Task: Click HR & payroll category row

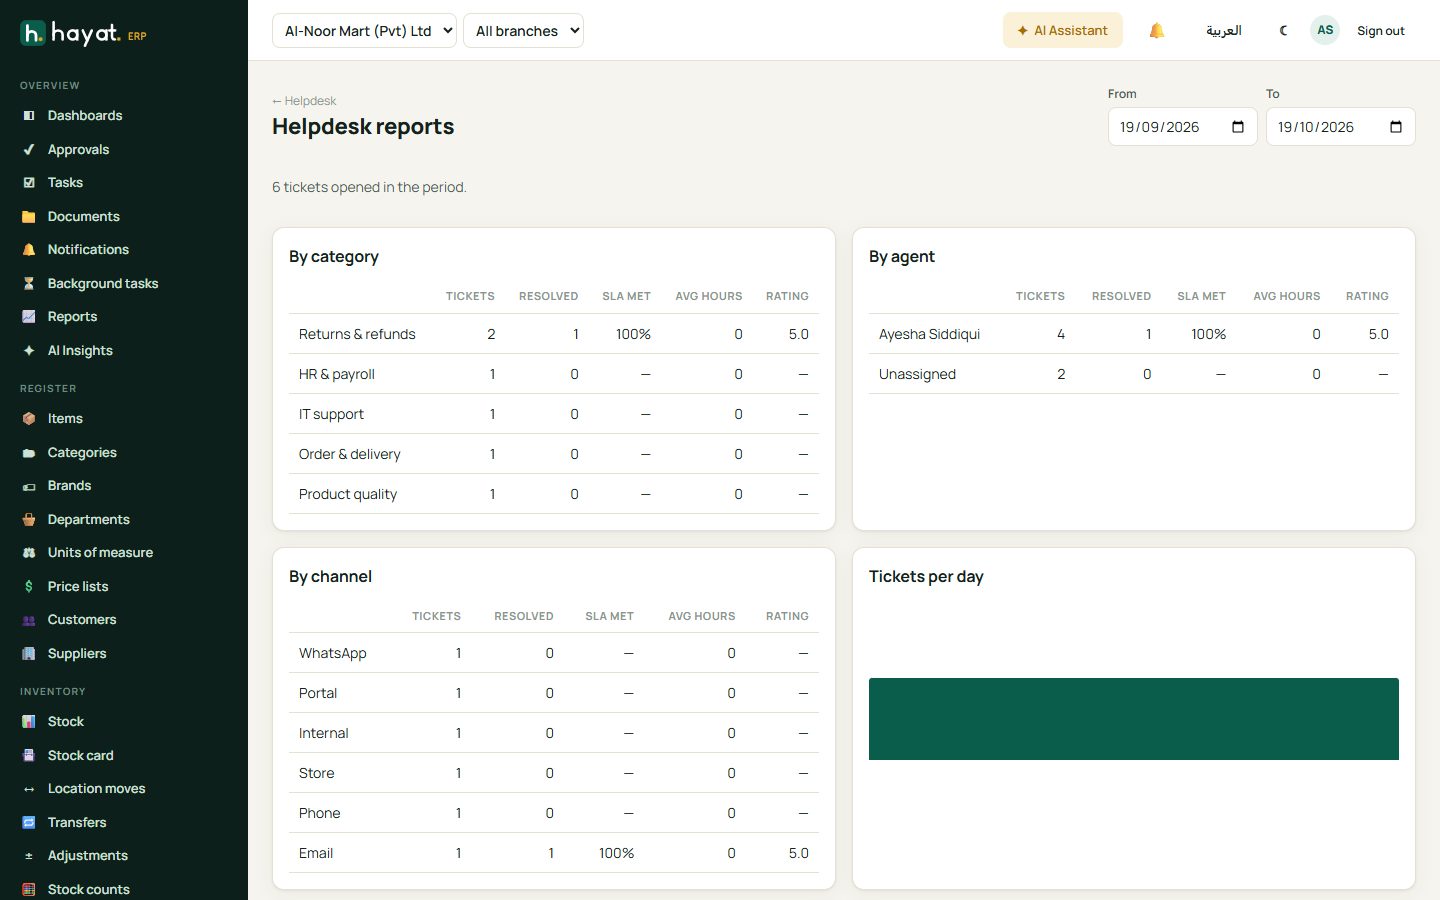Action: 554,374
